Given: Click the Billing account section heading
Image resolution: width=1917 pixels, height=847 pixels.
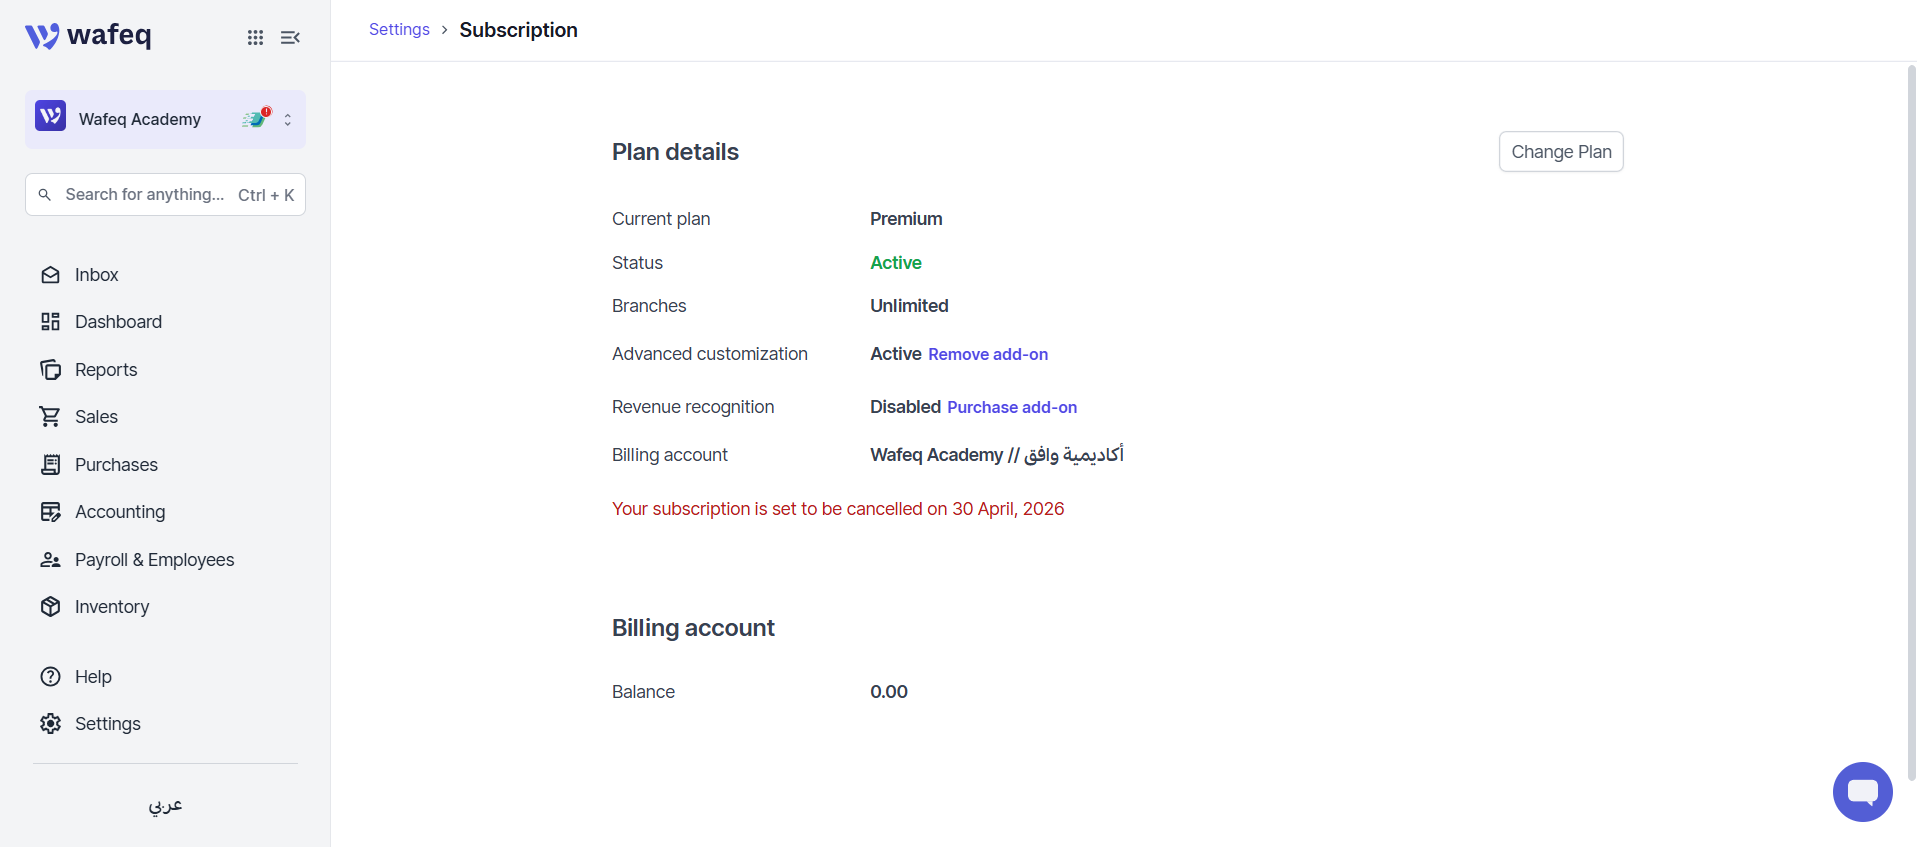Looking at the screenshot, I should pyautogui.click(x=693, y=628).
